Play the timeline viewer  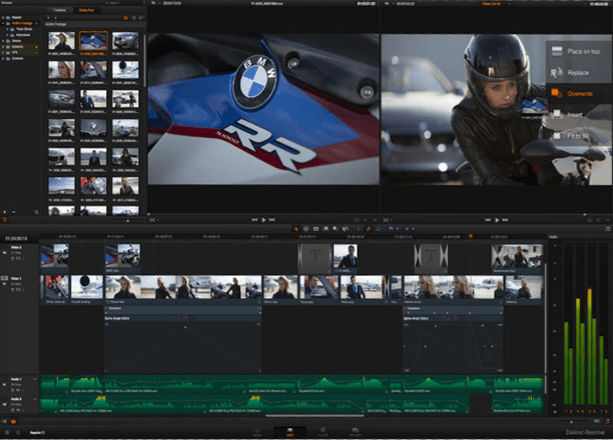(x=497, y=220)
